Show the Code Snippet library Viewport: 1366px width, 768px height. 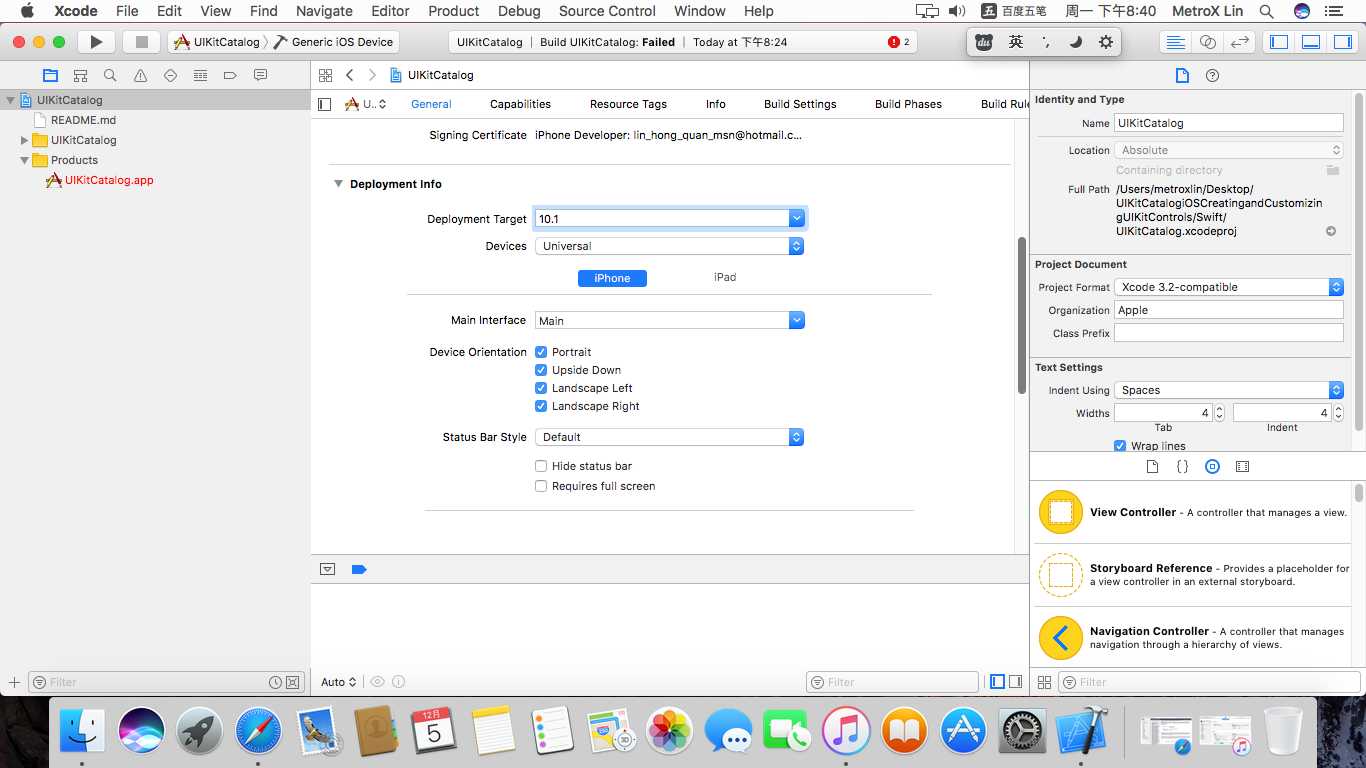pos(1182,466)
